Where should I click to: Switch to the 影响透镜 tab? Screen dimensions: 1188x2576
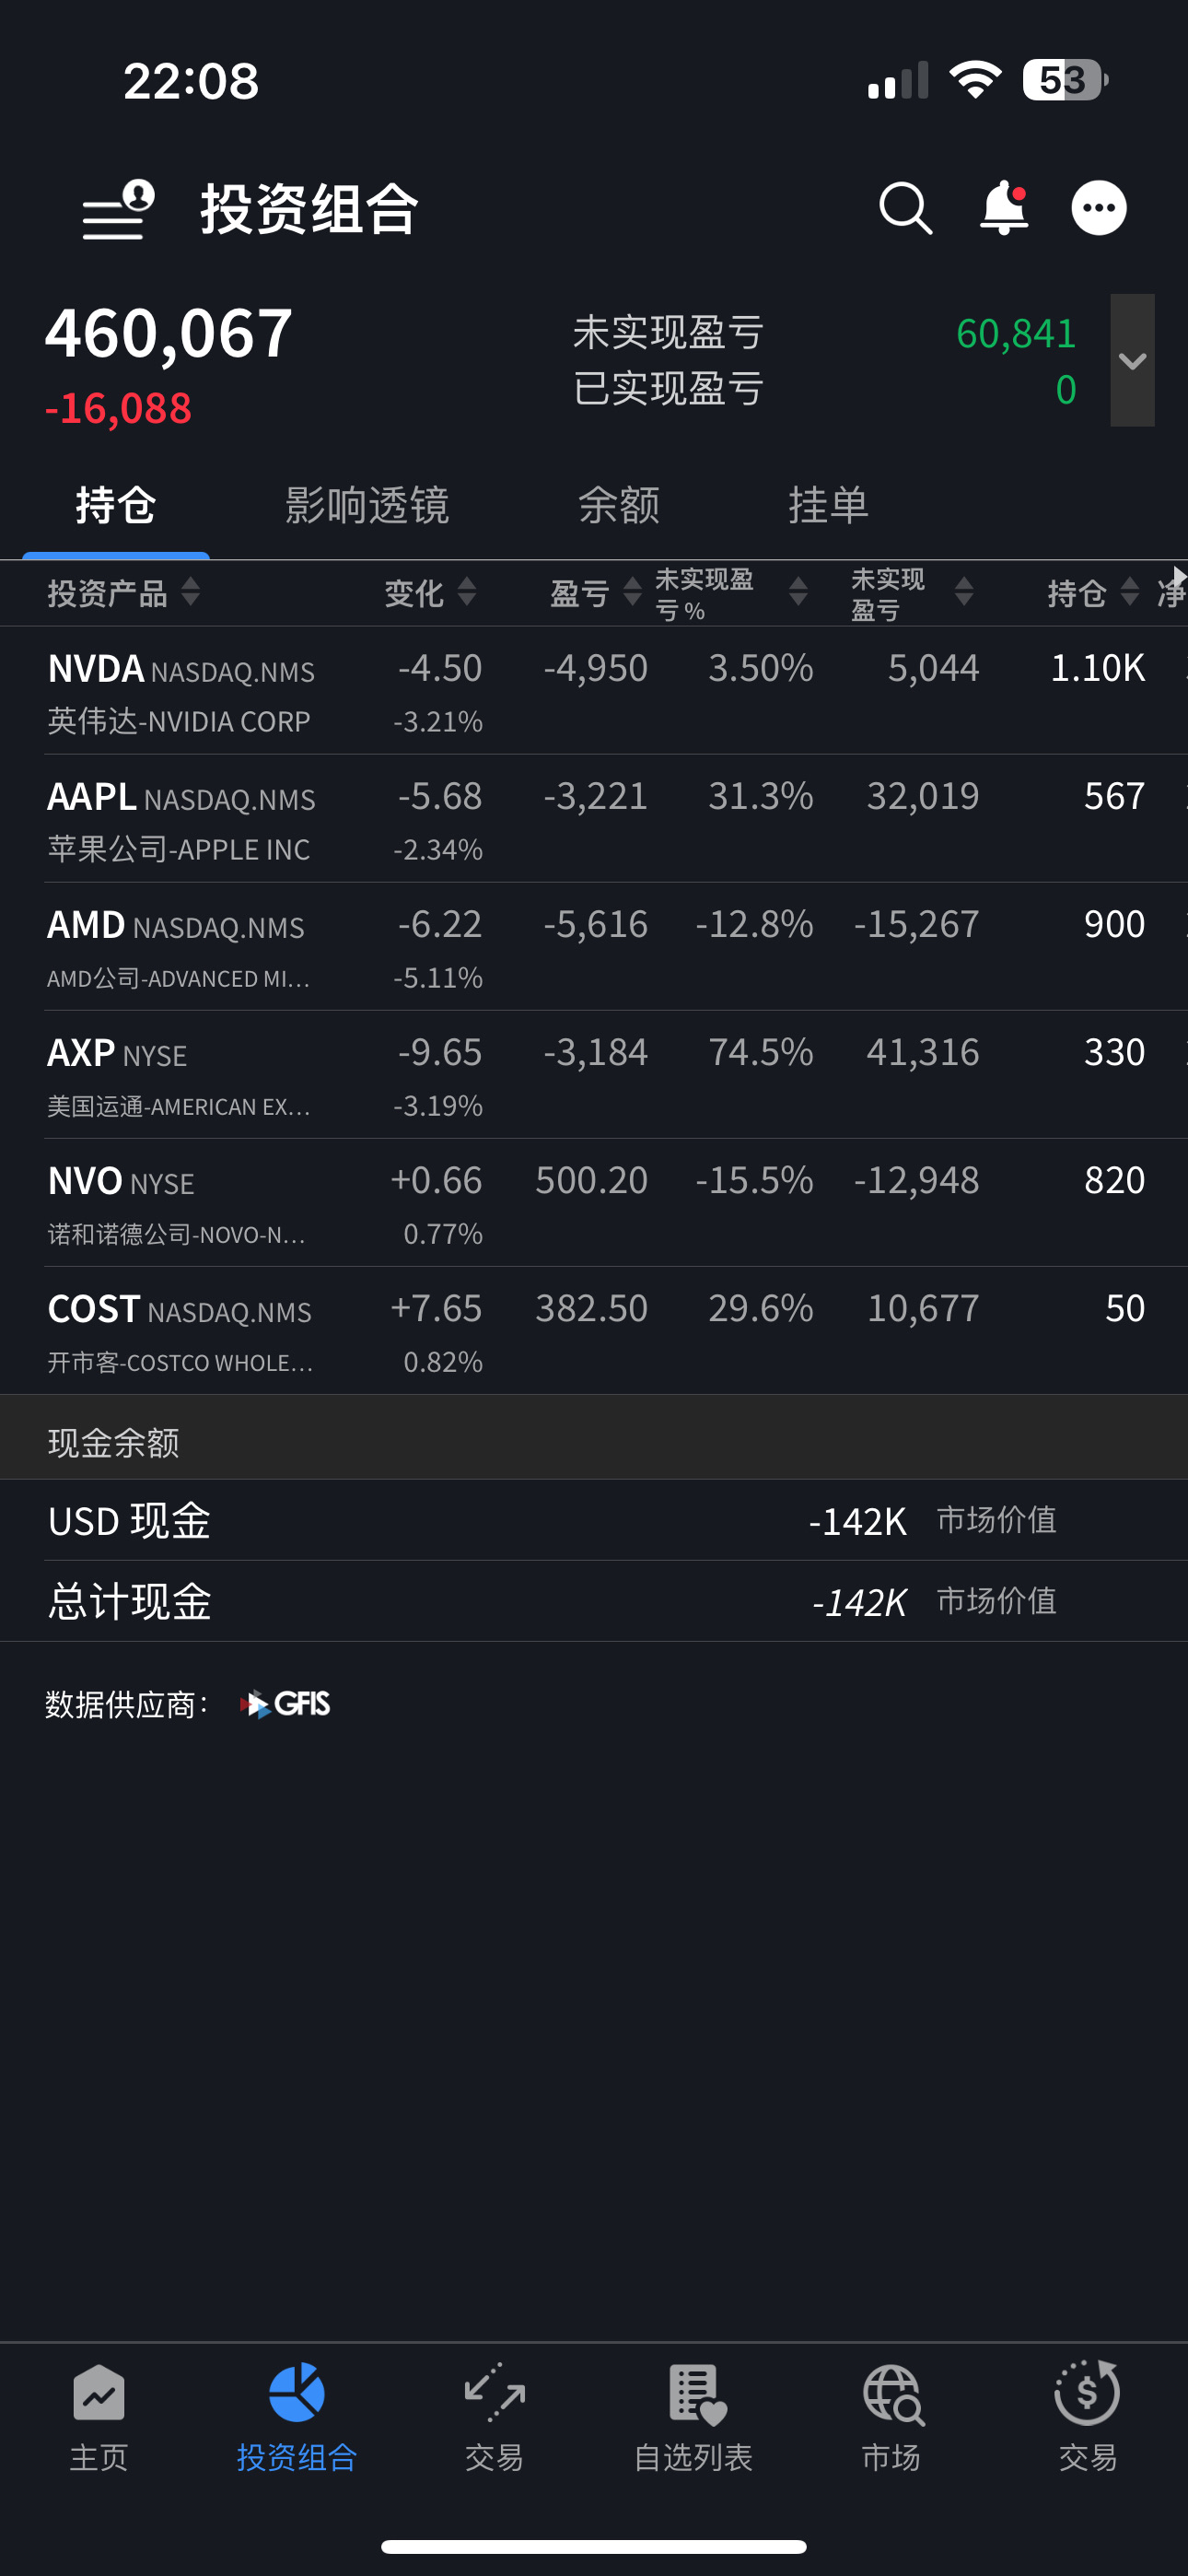point(366,505)
